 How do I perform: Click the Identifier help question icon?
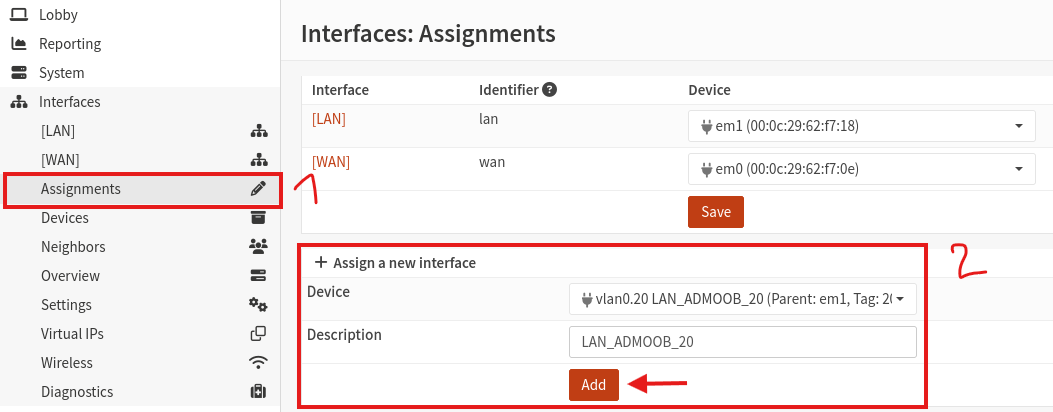click(x=549, y=89)
